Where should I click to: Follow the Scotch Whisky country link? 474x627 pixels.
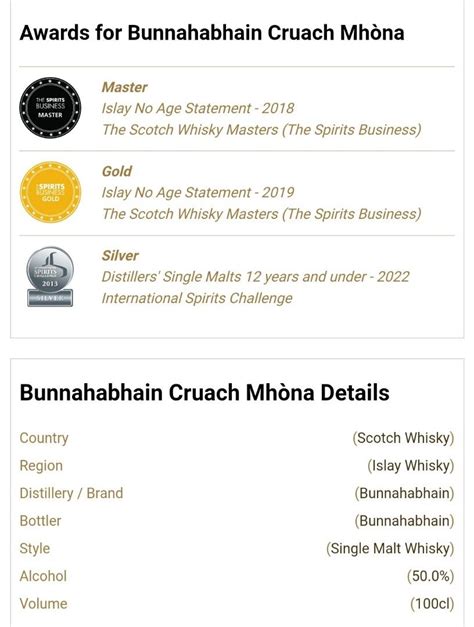pyautogui.click(x=403, y=438)
